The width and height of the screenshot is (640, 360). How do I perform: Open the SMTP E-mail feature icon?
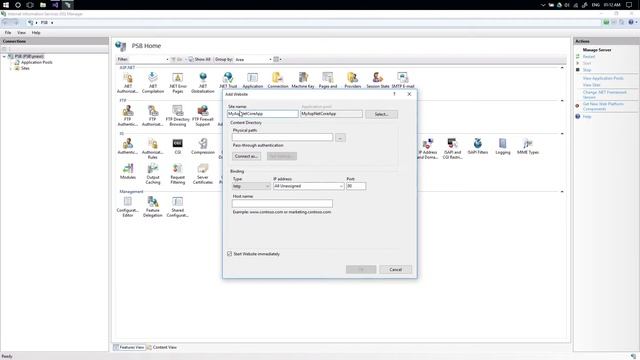click(403, 80)
